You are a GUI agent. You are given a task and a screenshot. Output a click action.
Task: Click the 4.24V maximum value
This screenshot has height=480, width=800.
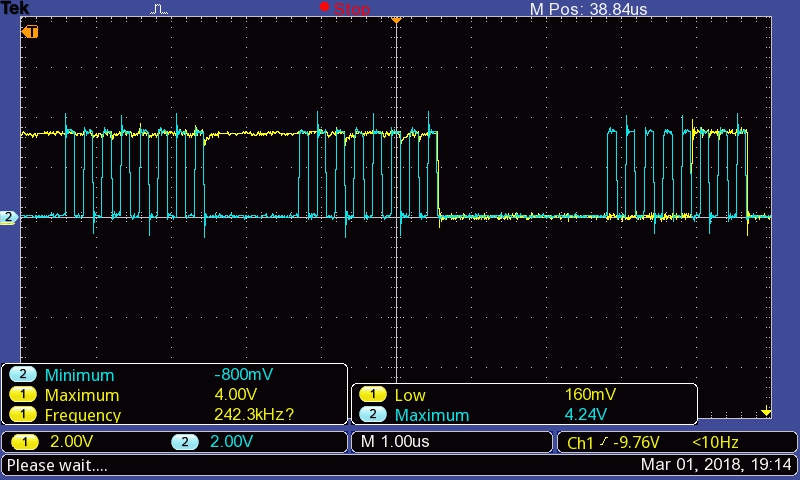click(586, 414)
